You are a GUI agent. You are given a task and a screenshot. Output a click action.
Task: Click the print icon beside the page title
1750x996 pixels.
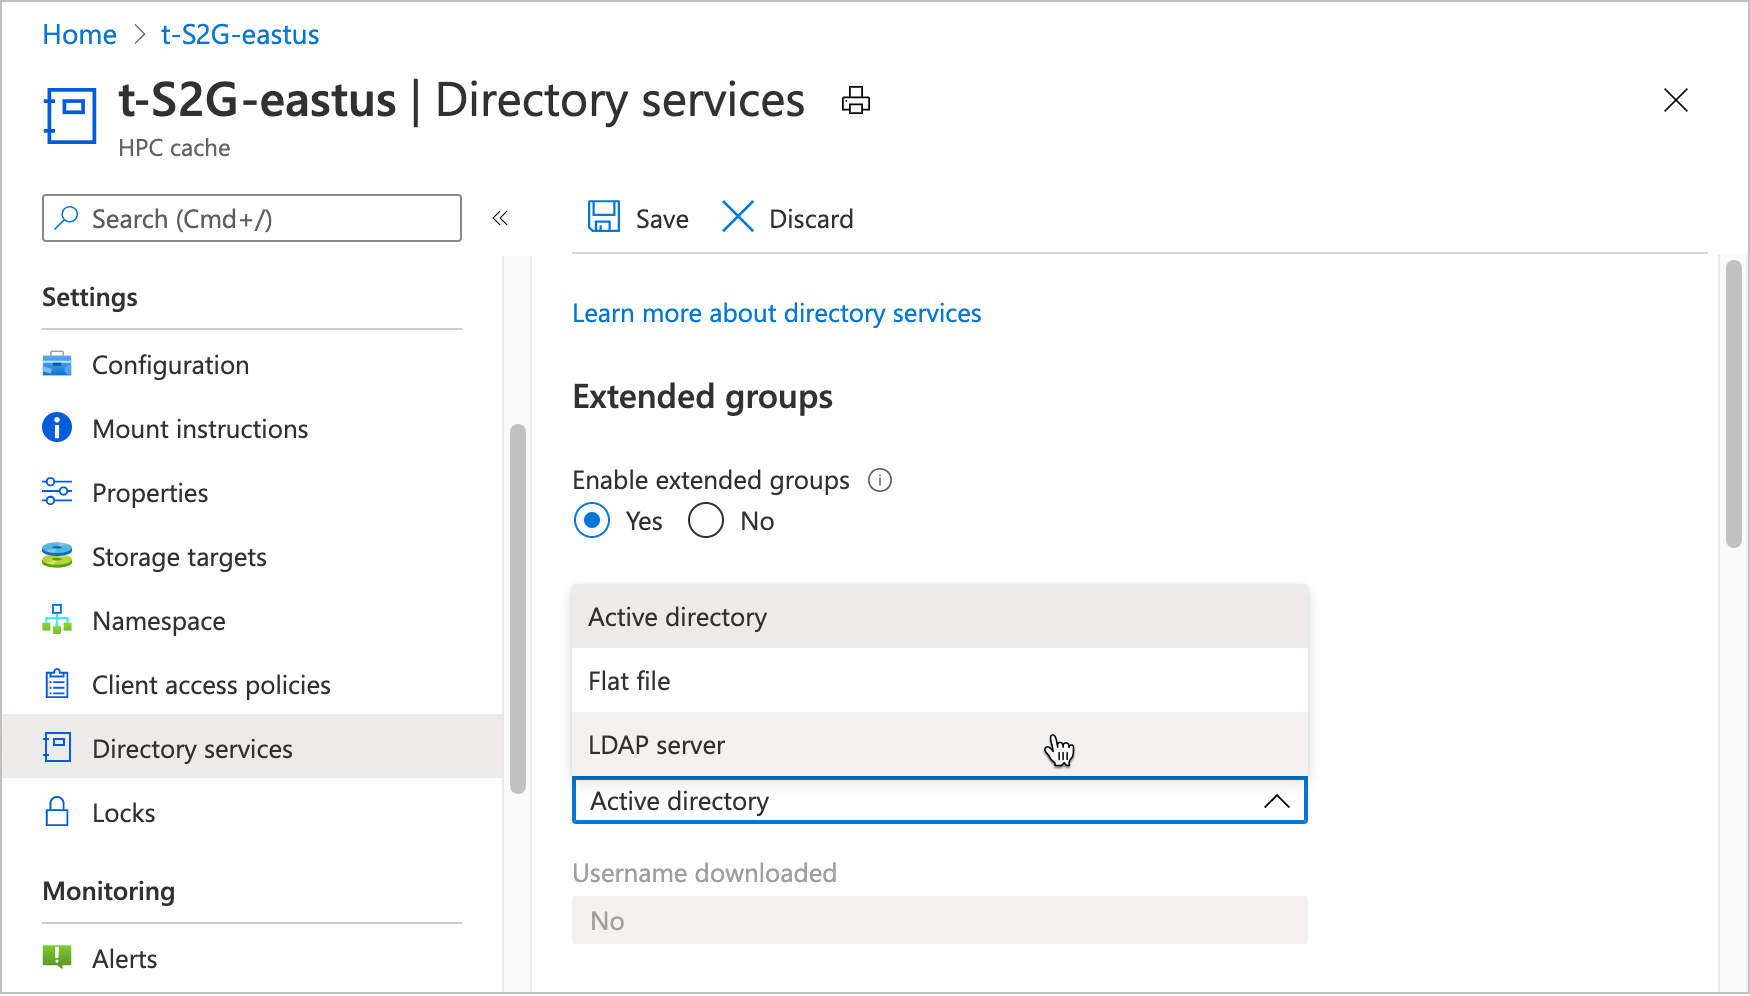coord(855,100)
